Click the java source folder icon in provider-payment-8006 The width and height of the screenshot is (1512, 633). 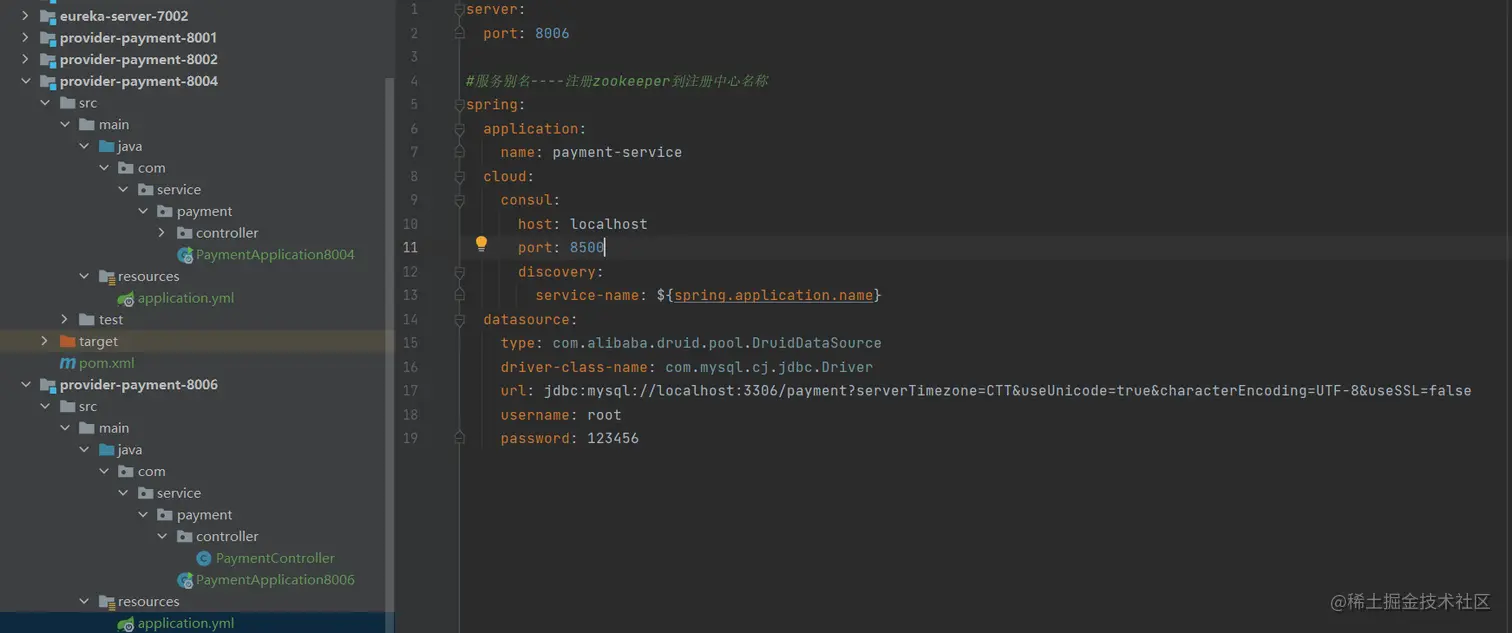pos(106,450)
